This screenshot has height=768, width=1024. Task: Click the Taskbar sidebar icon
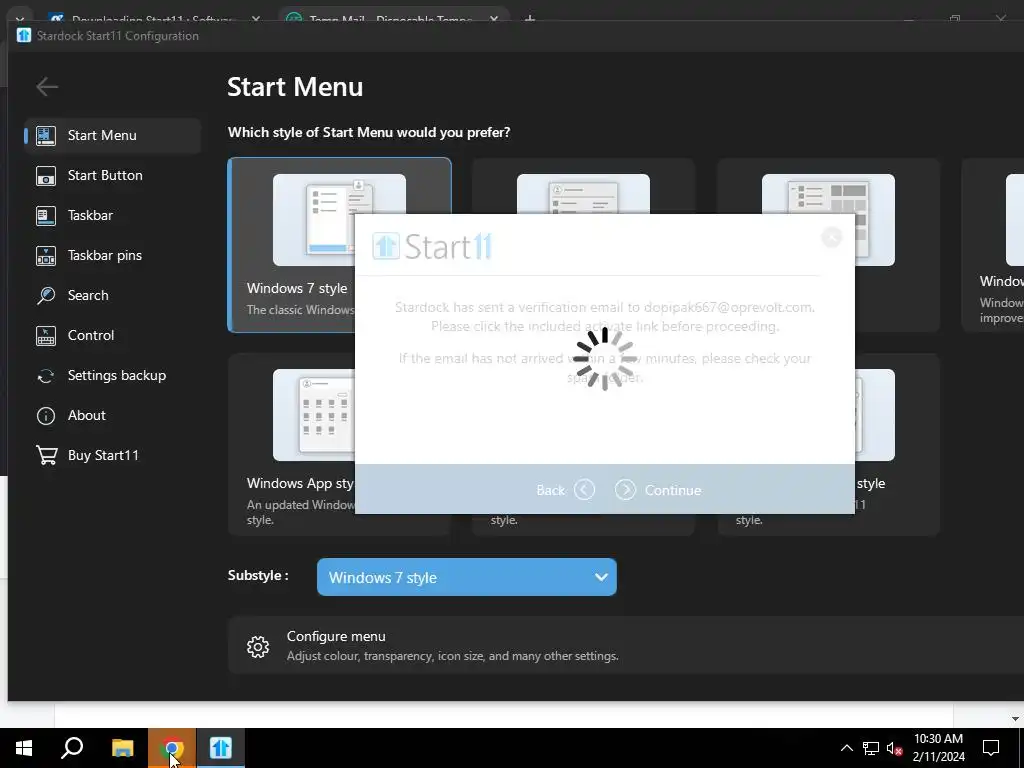pos(46,215)
